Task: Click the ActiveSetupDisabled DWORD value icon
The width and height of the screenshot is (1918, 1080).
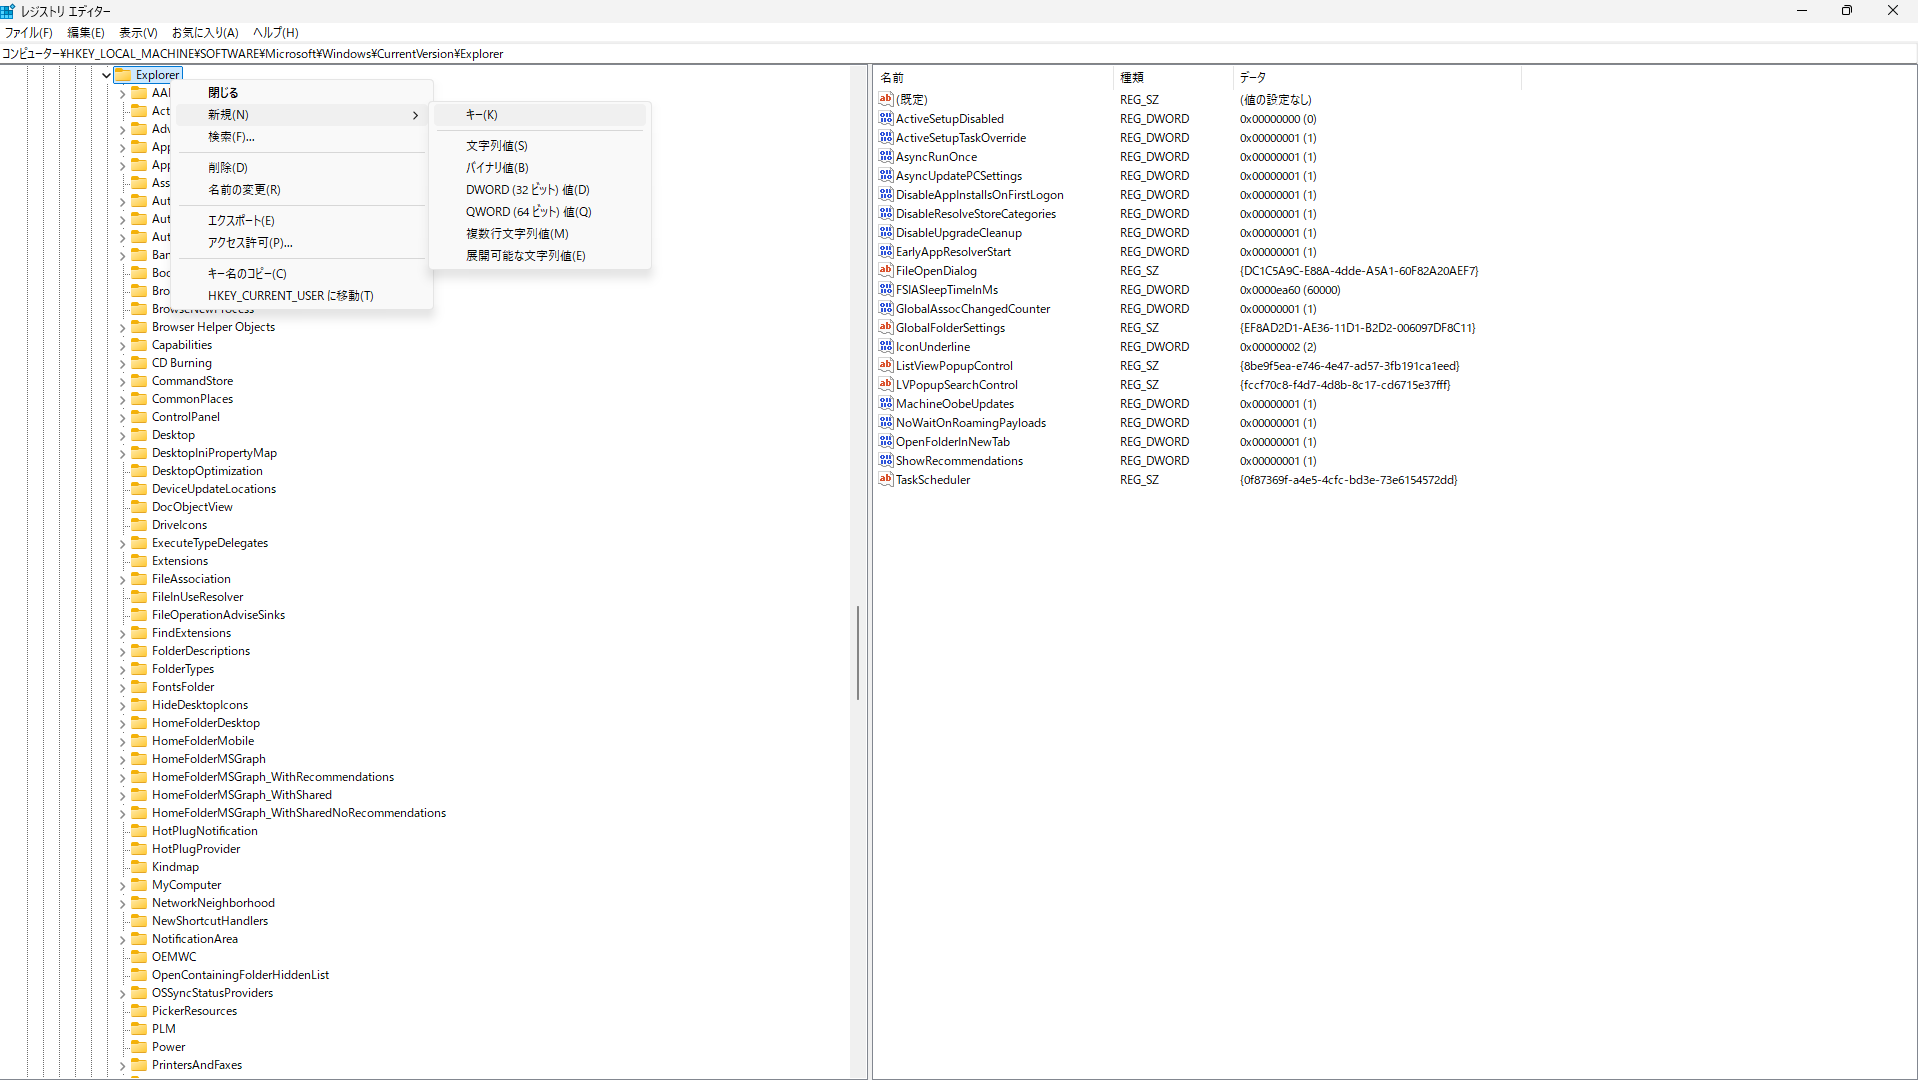Action: (885, 119)
